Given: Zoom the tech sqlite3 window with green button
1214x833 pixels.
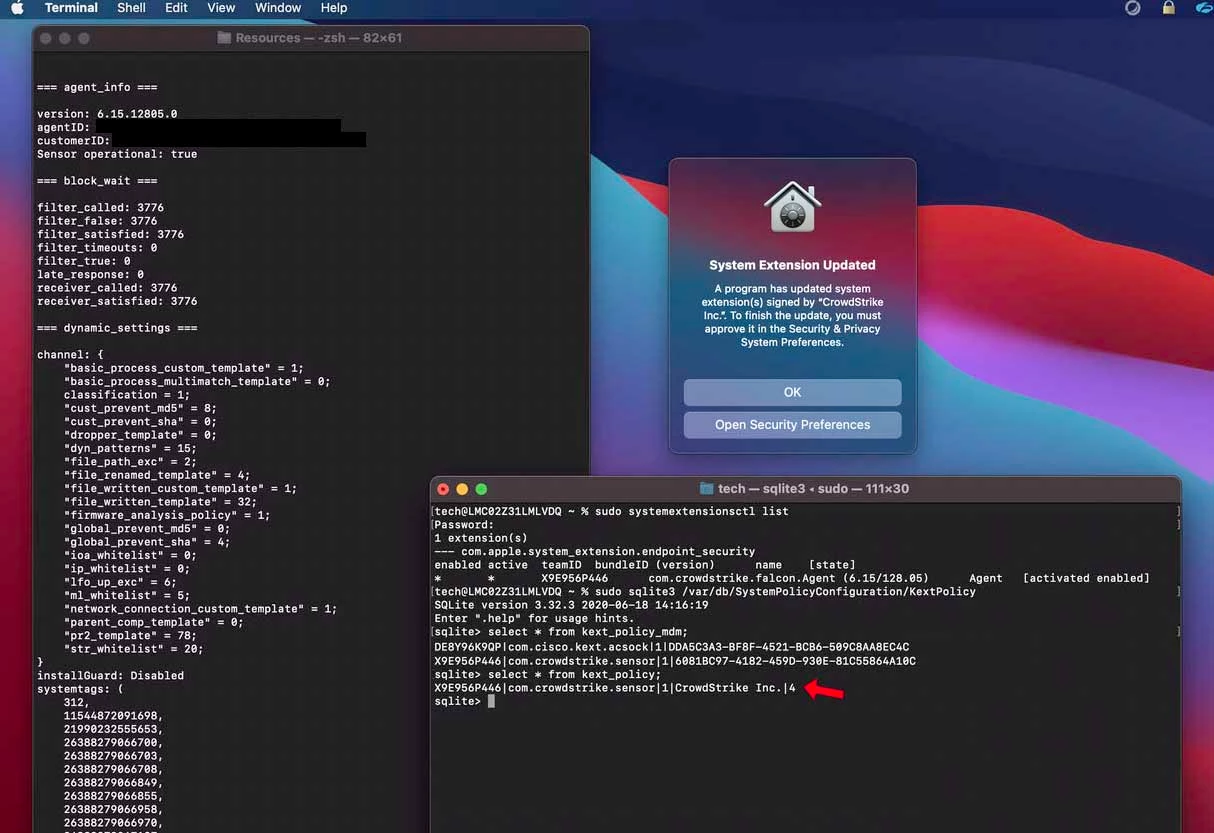Looking at the screenshot, I should (481, 489).
